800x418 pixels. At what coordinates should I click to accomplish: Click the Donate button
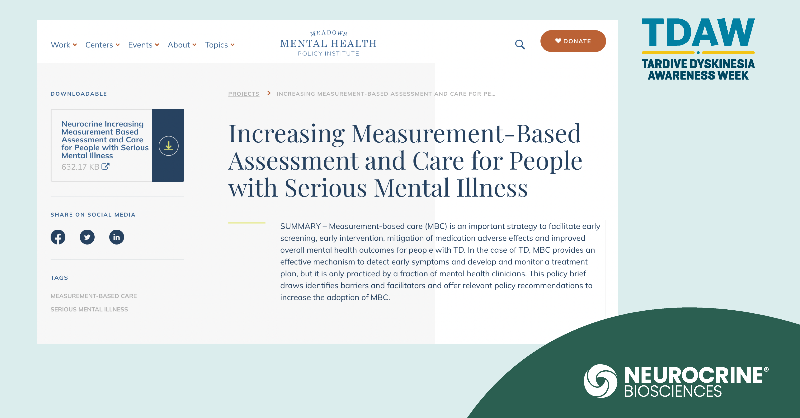[573, 41]
